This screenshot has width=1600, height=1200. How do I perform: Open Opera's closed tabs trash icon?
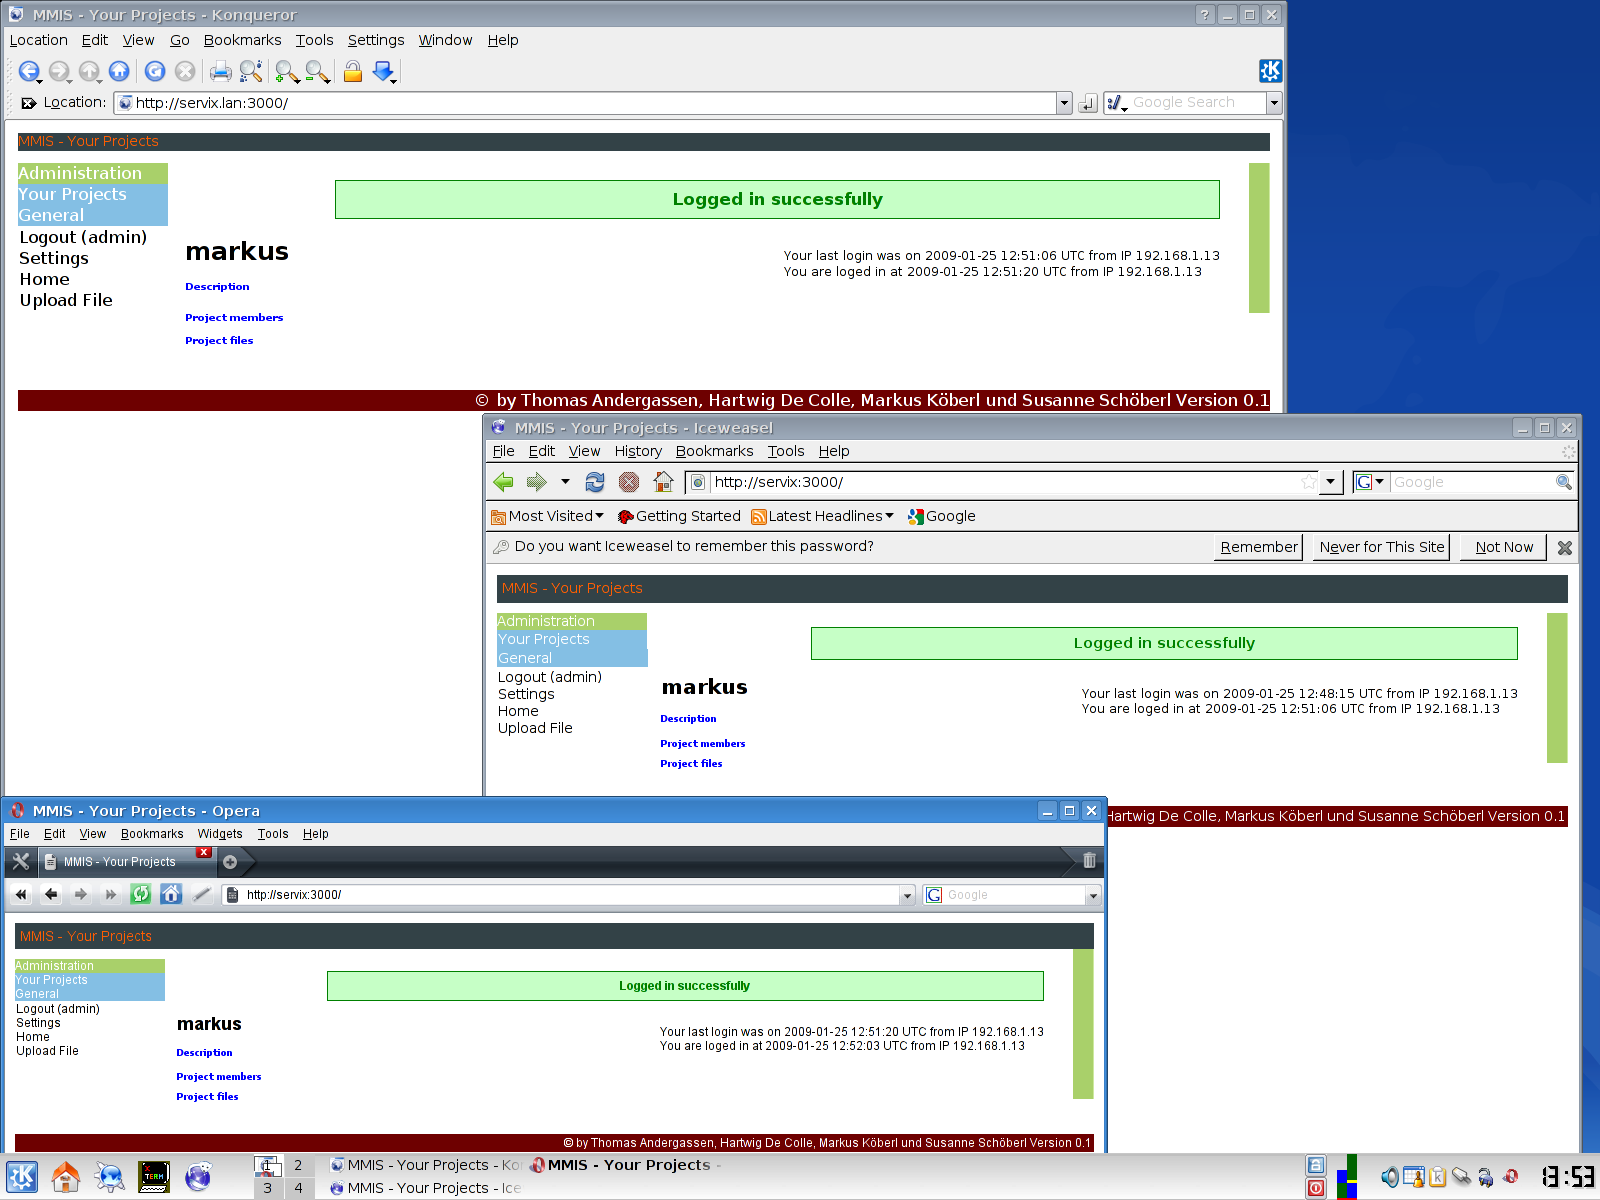point(1089,860)
